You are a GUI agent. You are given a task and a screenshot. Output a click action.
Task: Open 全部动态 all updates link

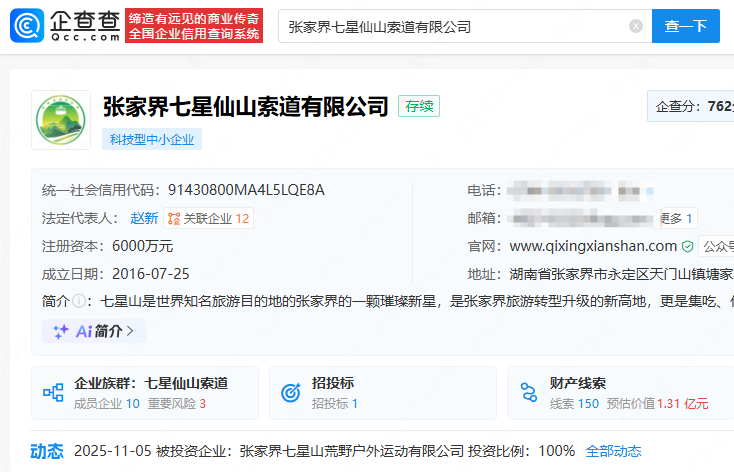pyautogui.click(x=613, y=451)
